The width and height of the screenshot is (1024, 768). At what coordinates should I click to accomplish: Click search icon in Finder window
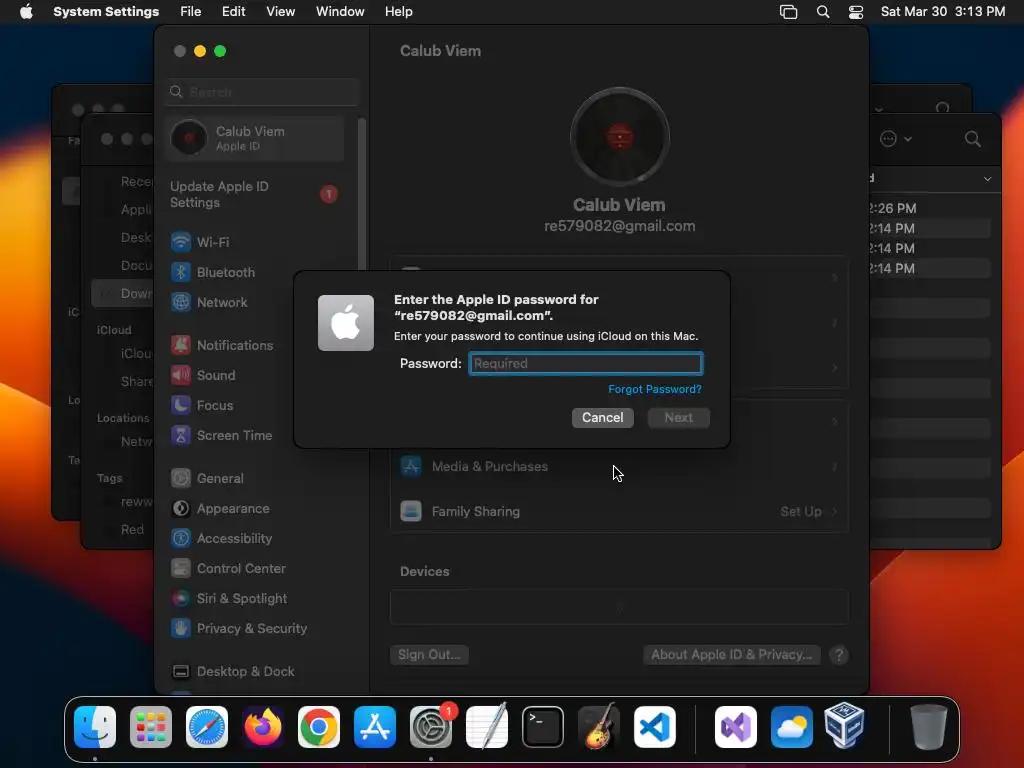972,138
